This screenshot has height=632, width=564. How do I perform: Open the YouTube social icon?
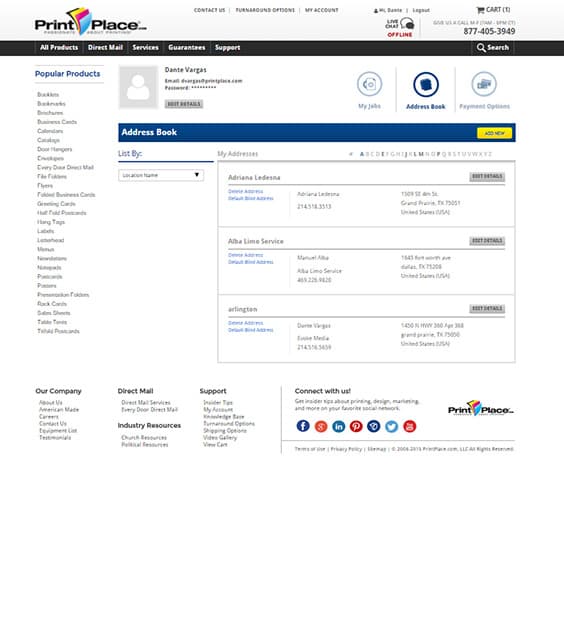click(410, 426)
